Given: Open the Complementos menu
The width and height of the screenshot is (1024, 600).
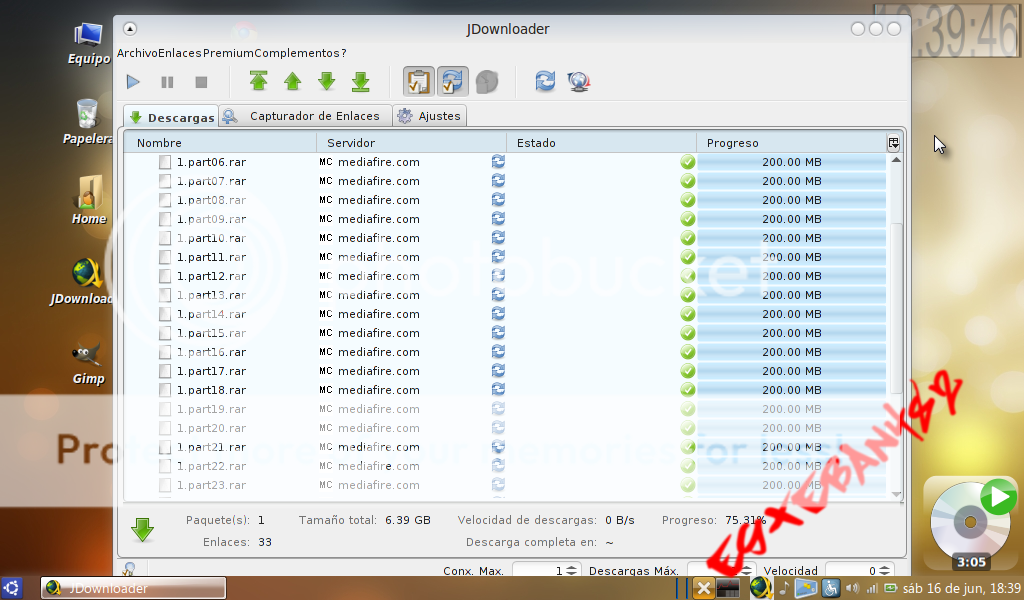Looking at the screenshot, I should click(296, 53).
